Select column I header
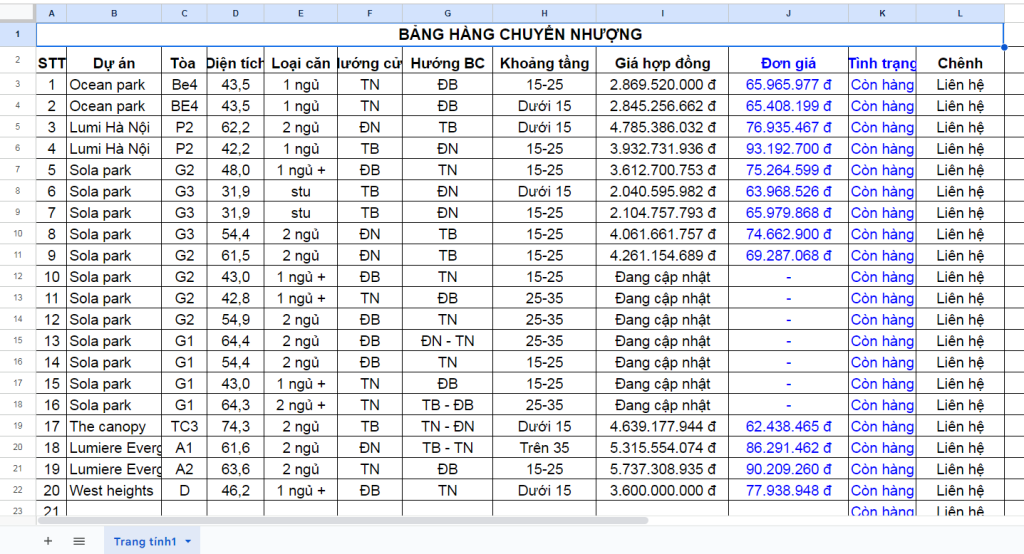The height and width of the screenshot is (554, 1024). [x=661, y=13]
